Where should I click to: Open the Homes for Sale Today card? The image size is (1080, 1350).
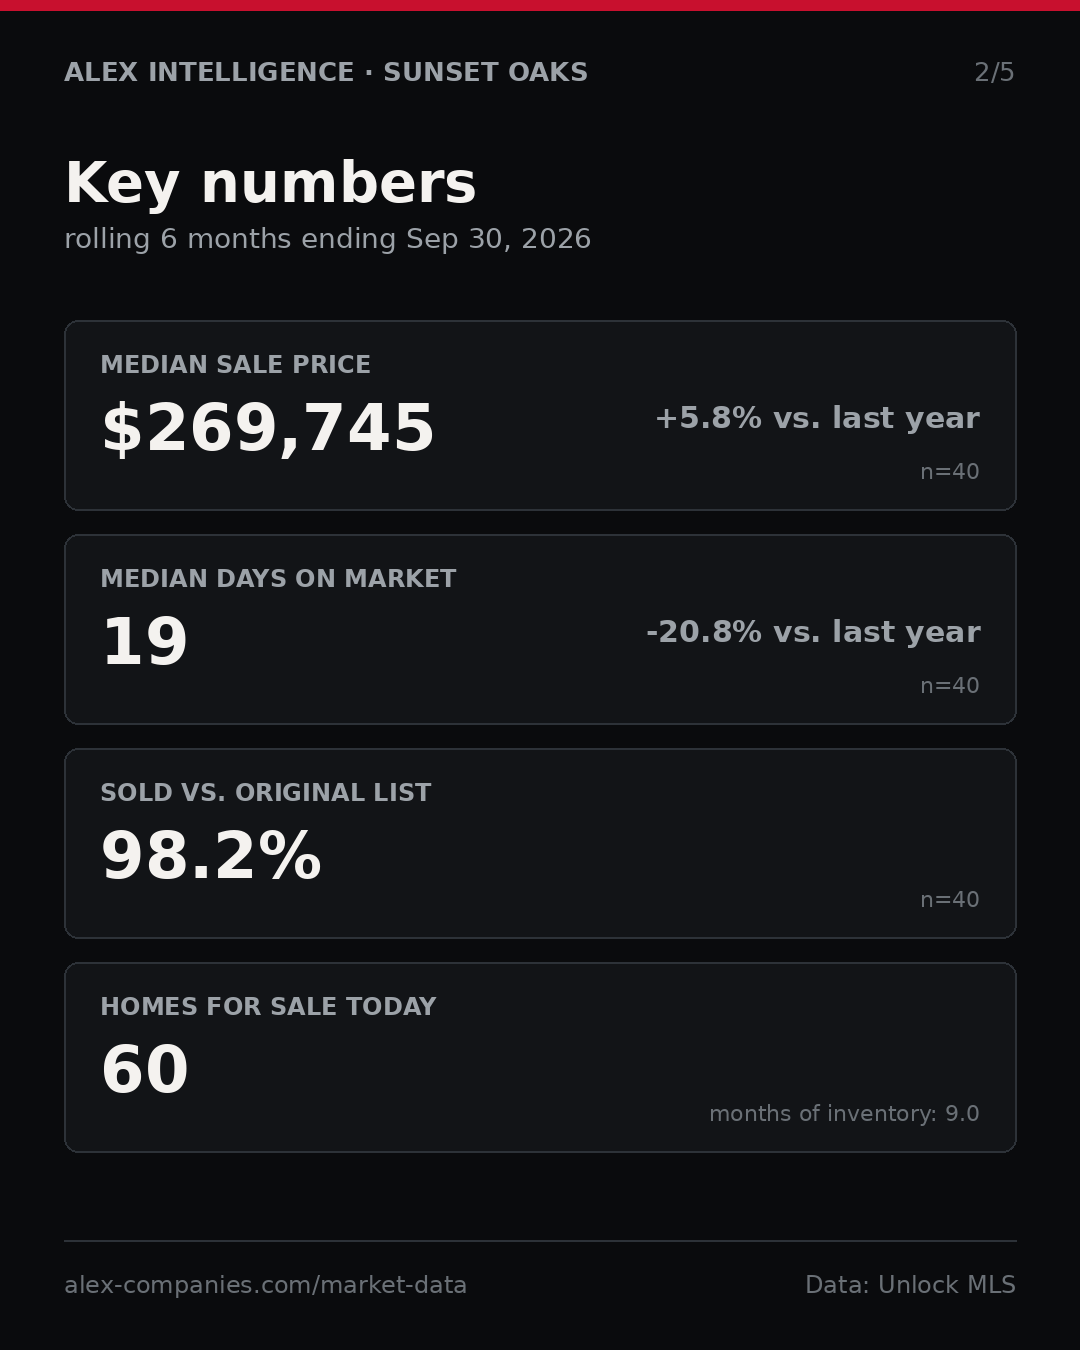[x=540, y=1057]
